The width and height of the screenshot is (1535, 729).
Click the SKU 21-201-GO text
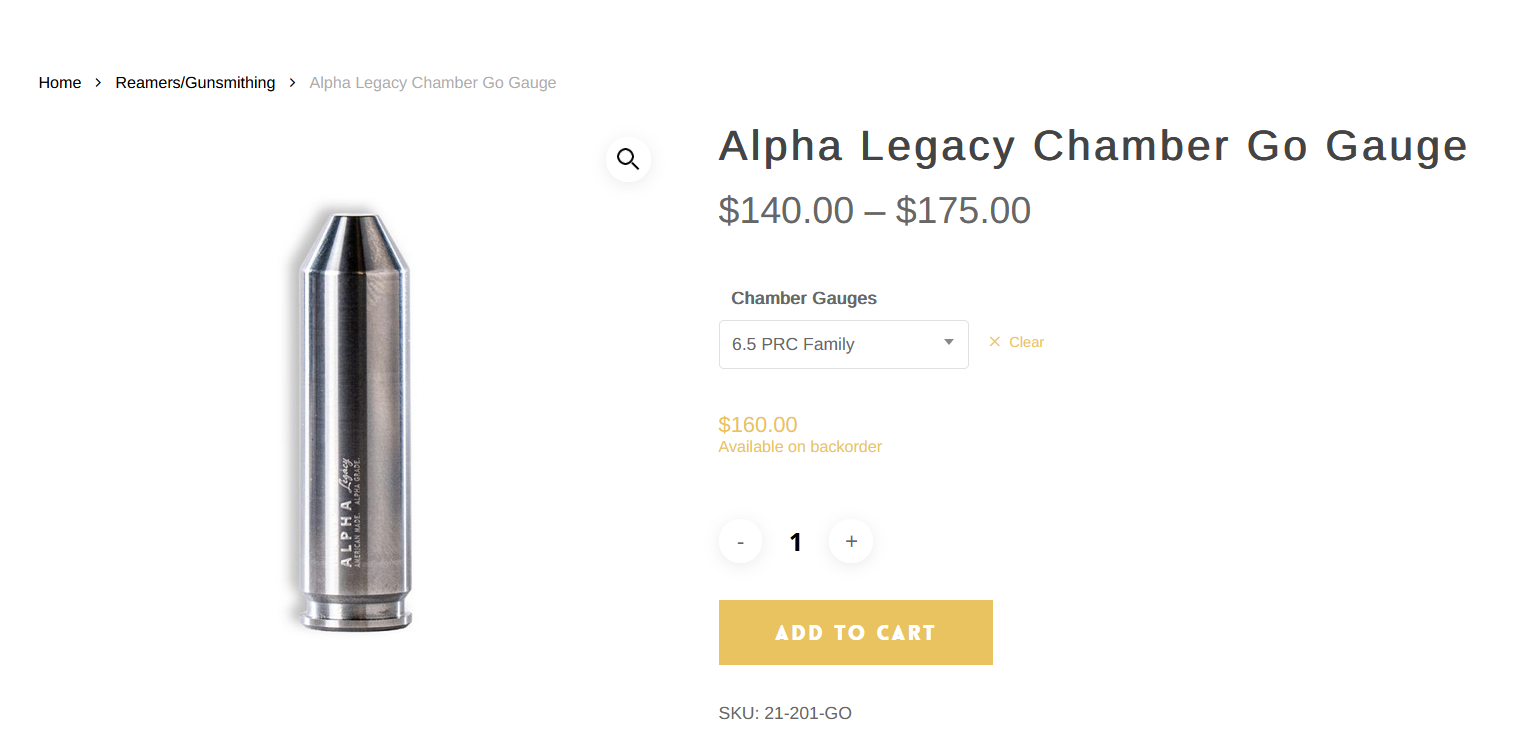click(x=785, y=713)
